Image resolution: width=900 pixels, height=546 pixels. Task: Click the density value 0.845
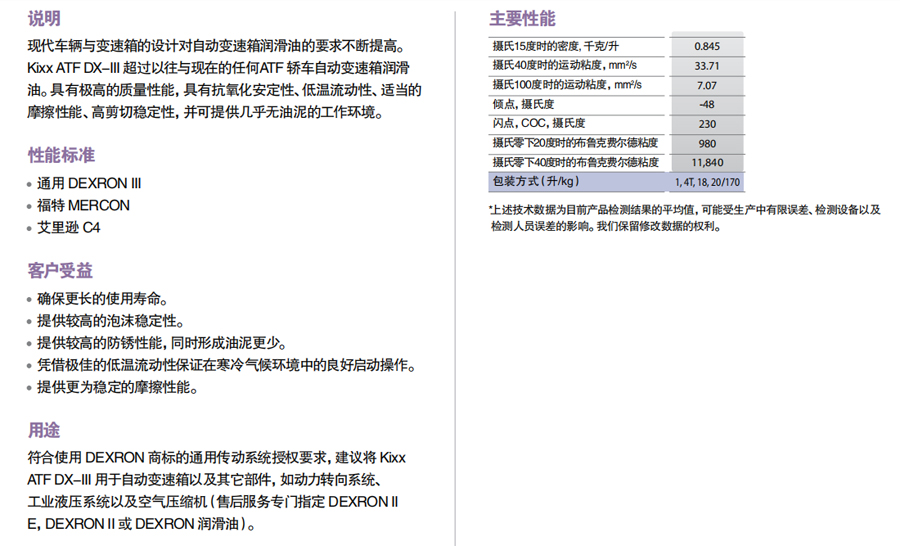click(x=707, y=47)
